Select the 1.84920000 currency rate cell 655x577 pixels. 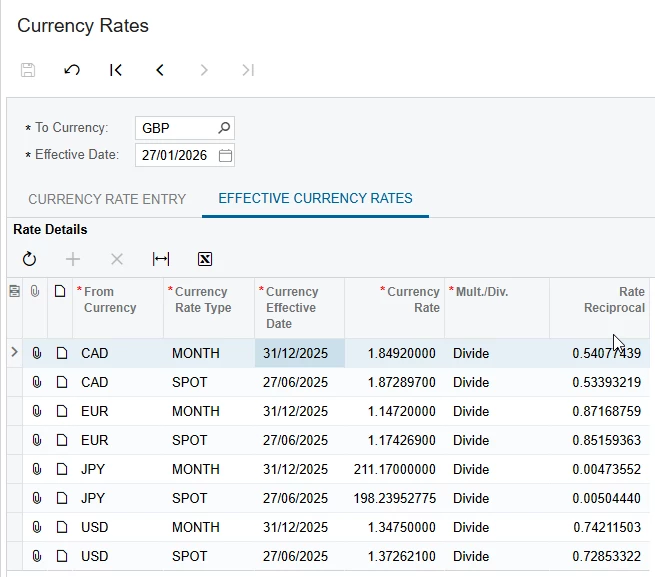[395, 353]
